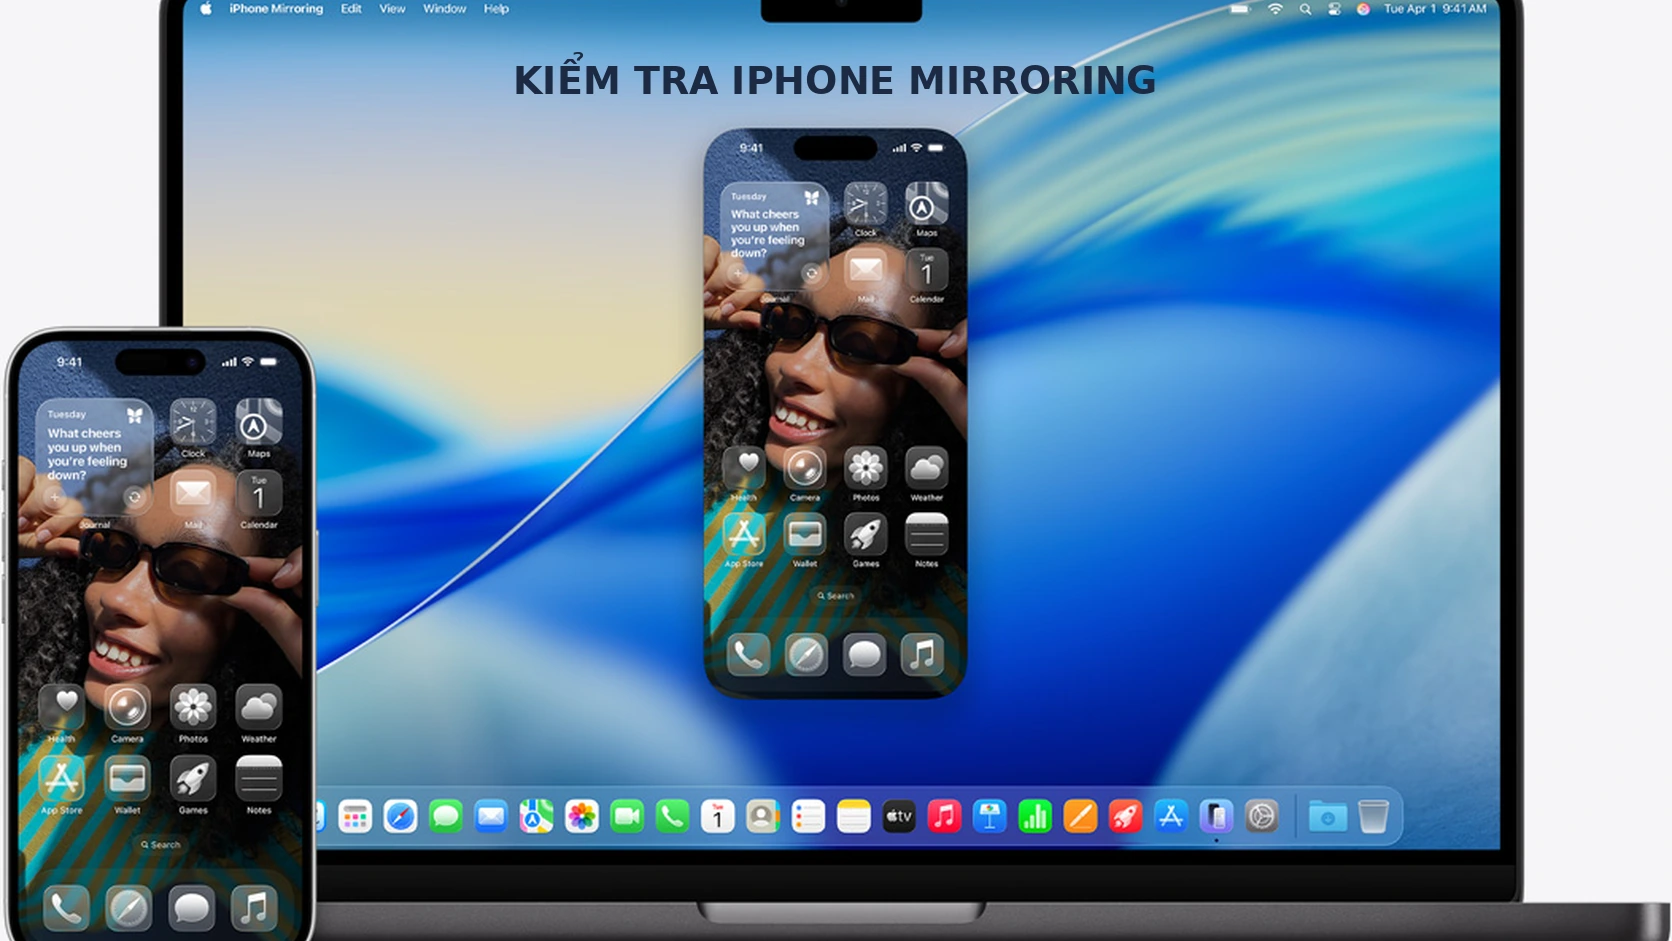
Task: Launch Keynote from the Mac Dock
Action: (x=990, y=817)
